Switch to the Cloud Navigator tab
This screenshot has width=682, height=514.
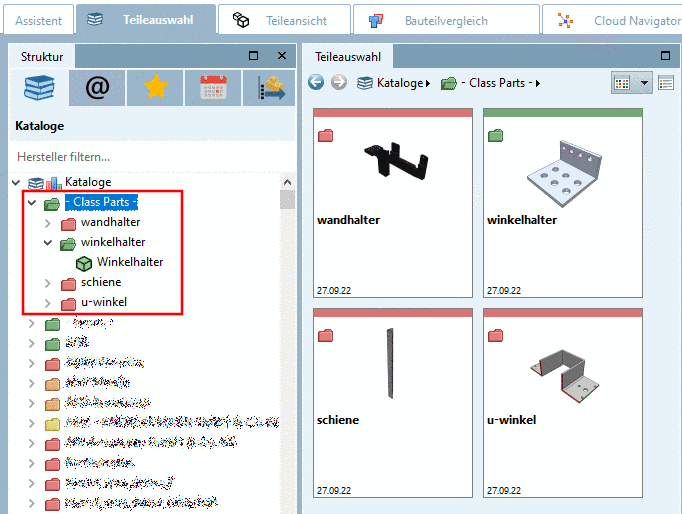(x=612, y=20)
